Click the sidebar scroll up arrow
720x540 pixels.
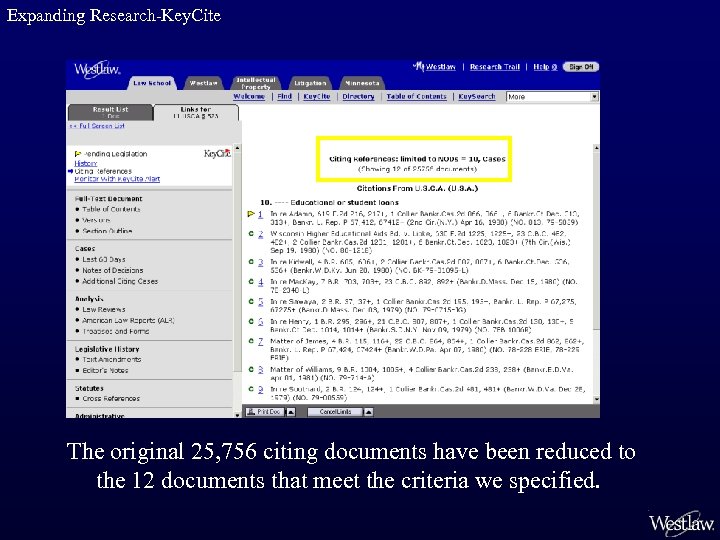[237, 148]
